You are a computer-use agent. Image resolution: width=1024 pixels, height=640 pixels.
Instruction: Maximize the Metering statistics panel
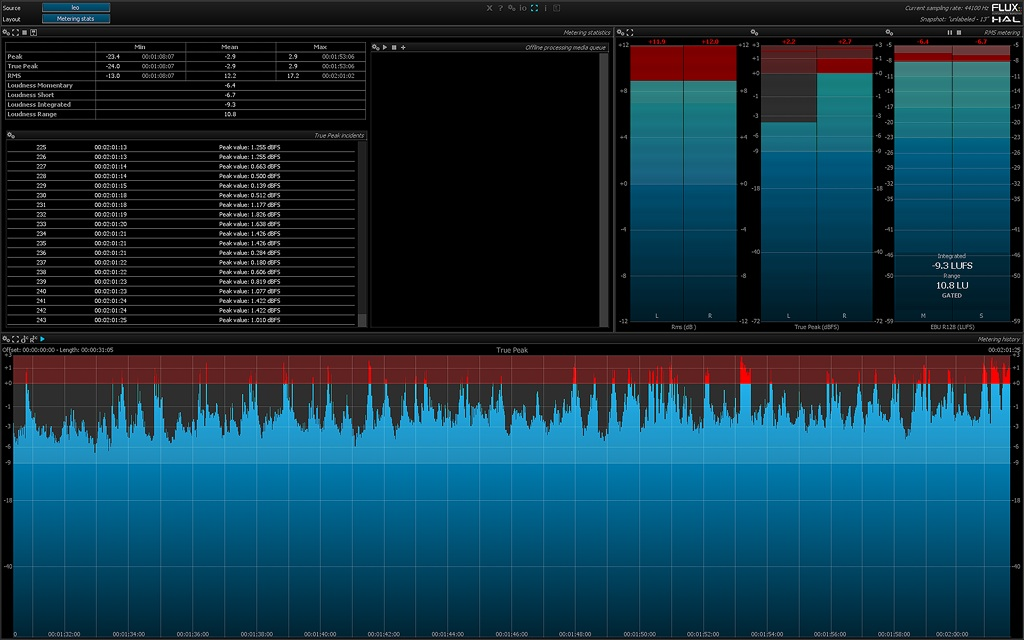[16, 32]
